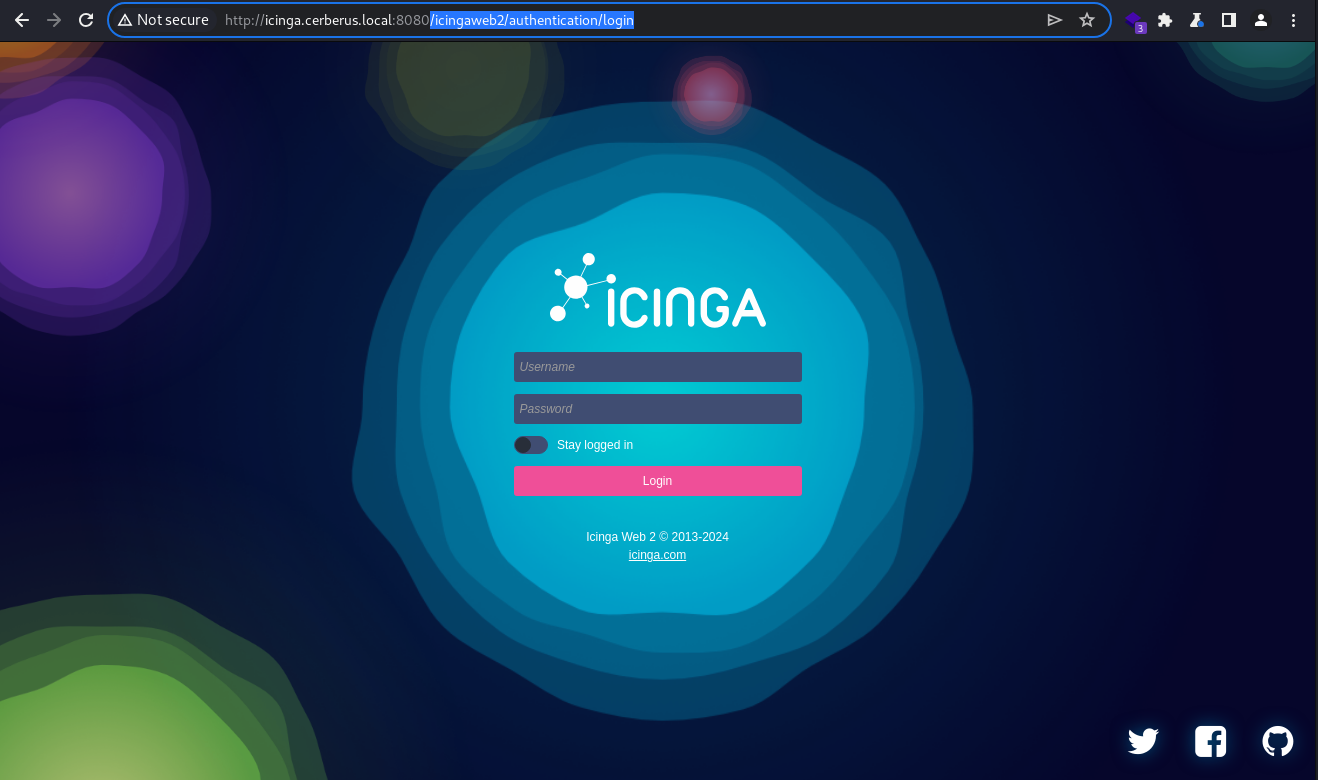This screenshot has width=1318, height=780.
Task: Click the address bar URL
Action: tap(429, 20)
